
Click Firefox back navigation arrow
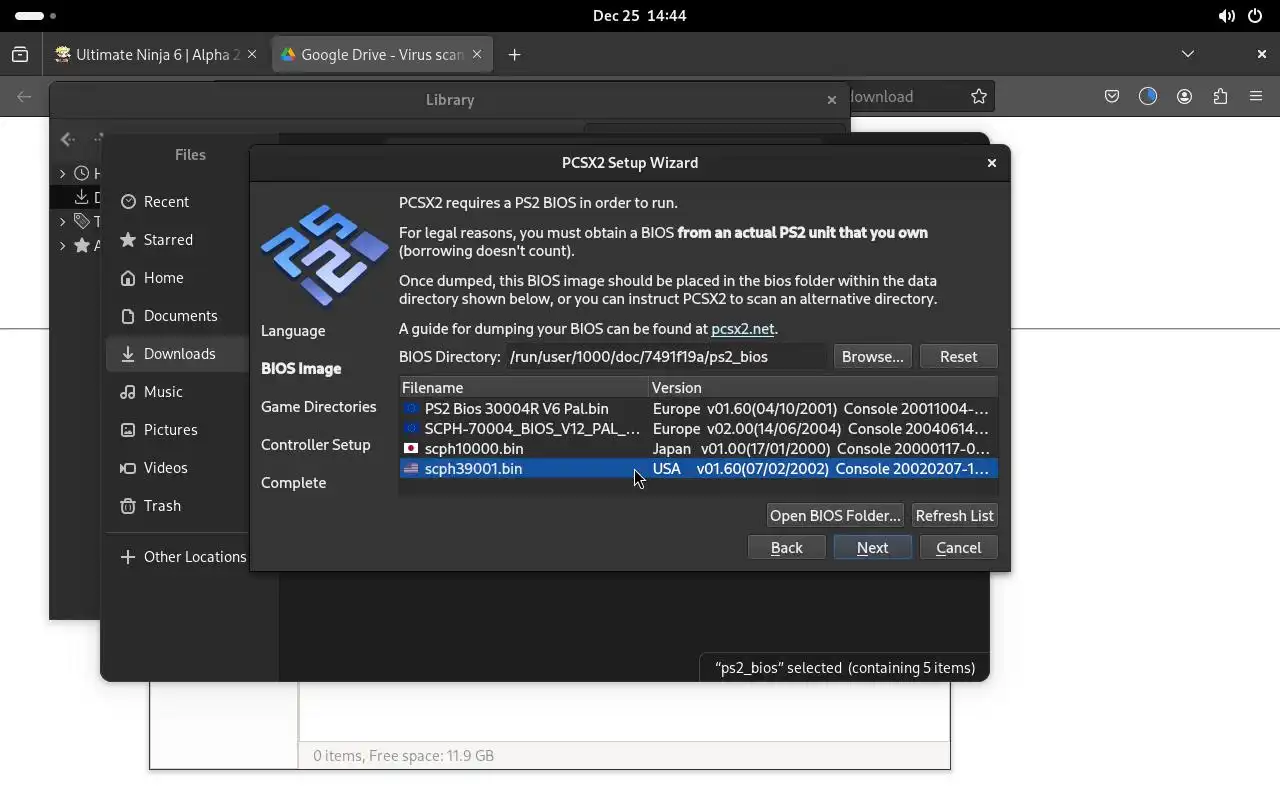[24, 96]
